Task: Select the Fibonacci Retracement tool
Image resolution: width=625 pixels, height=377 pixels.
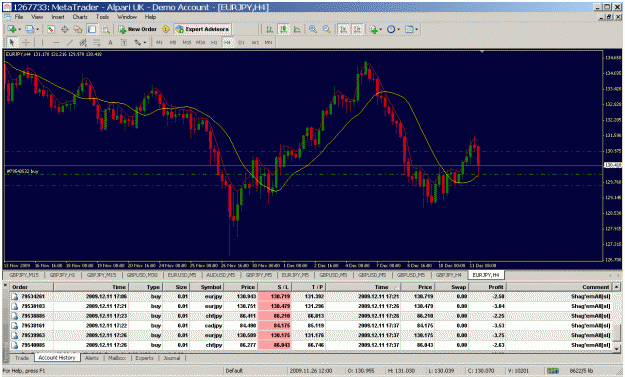Action: pos(96,42)
